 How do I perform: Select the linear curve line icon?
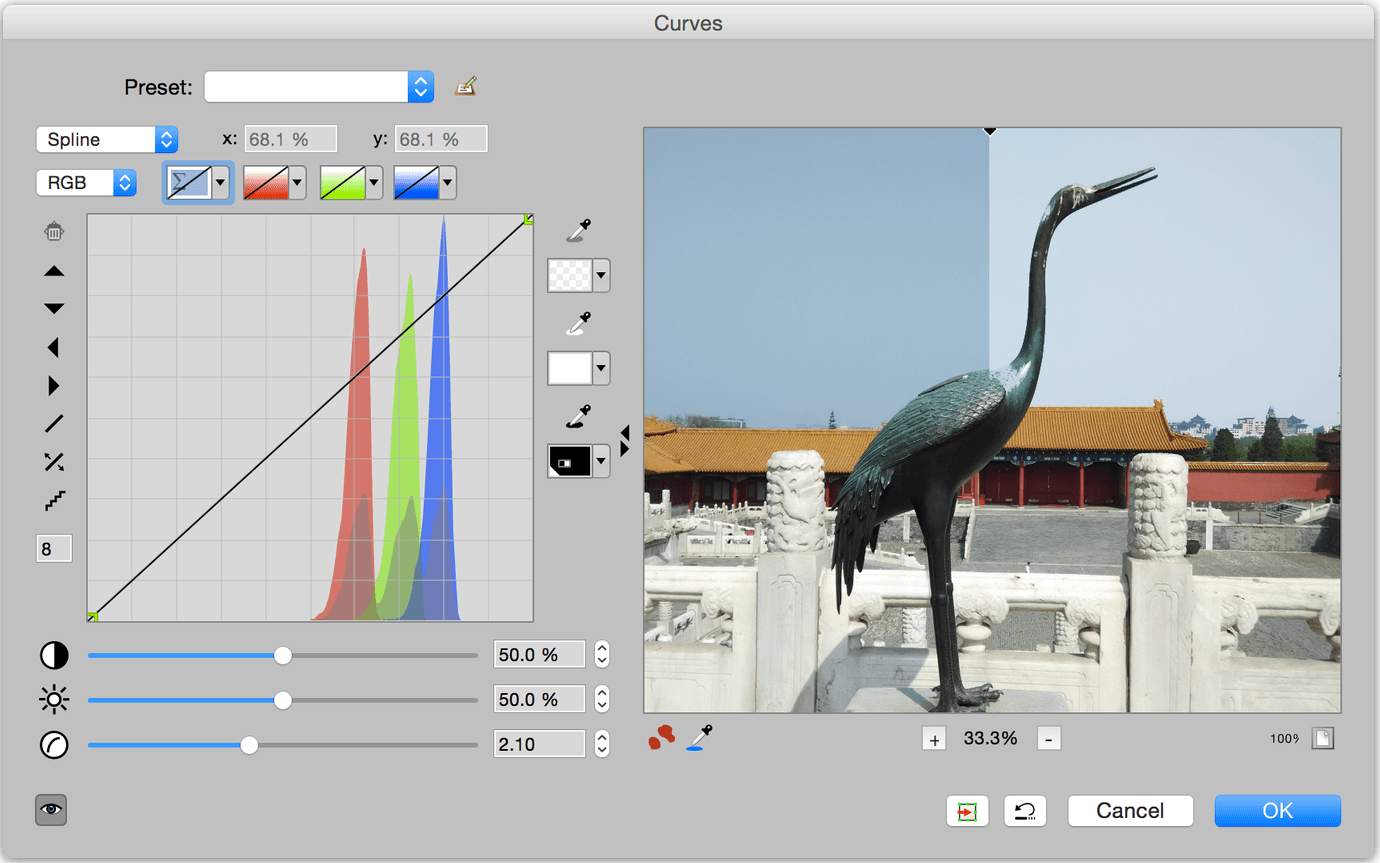click(x=53, y=423)
